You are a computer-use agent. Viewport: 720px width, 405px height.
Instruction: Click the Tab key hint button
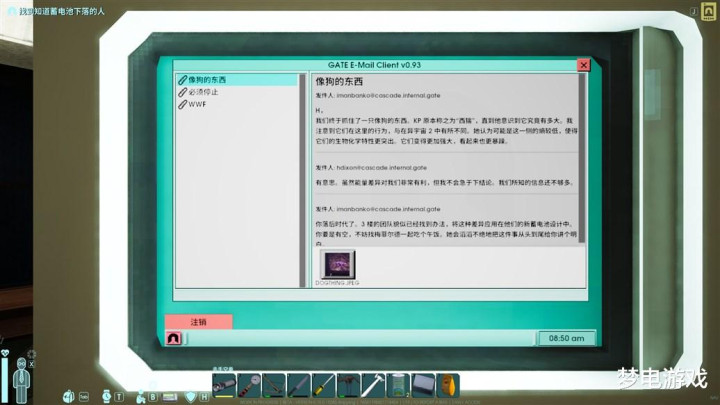click(x=84, y=397)
